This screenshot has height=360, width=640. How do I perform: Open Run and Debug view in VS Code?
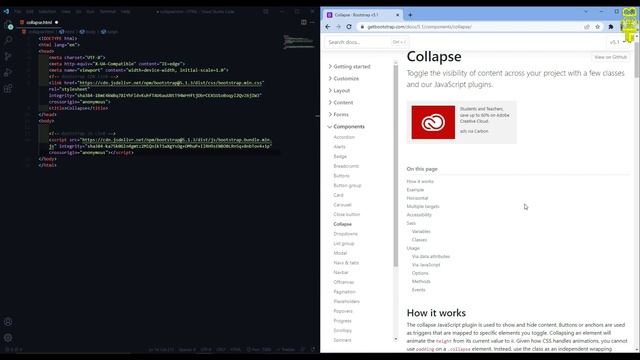tap(8, 73)
